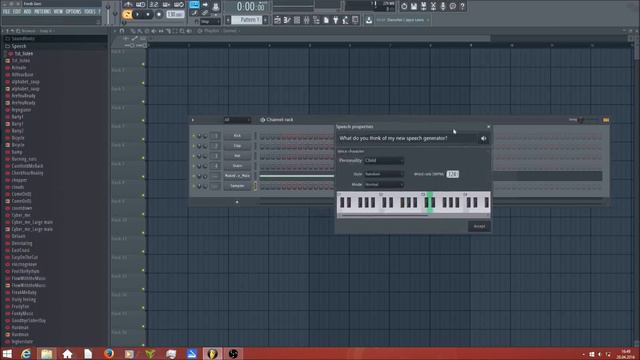This screenshot has width=640, height=360.
Task: Open the Mode dropdown in Speech properties
Action: (x=384, y=184)
